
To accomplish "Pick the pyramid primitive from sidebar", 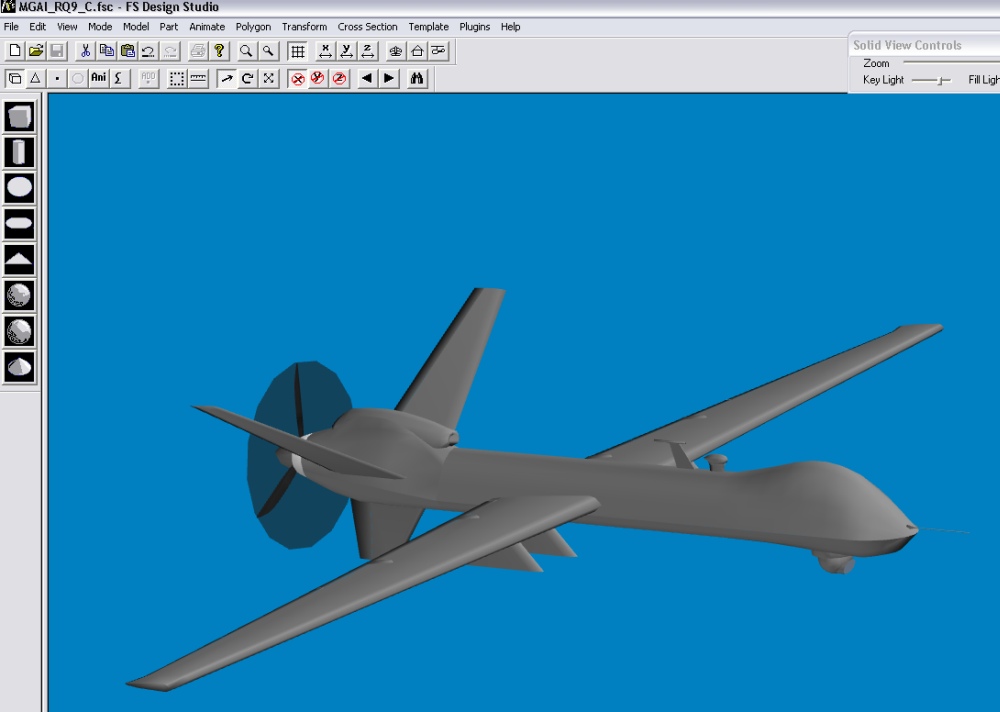I will pos(20,260).
